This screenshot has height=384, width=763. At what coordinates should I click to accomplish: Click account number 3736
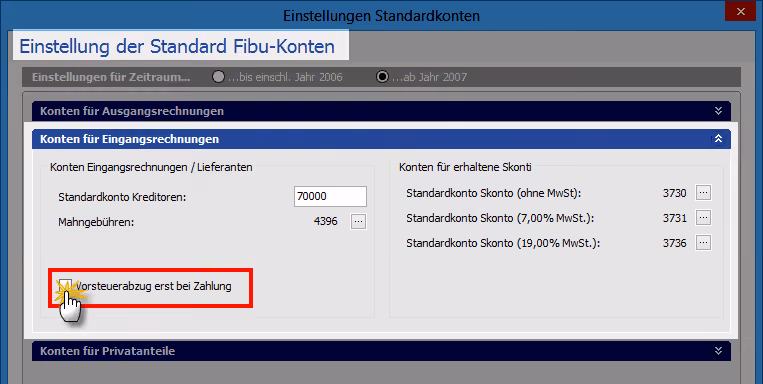click(x=674, y=243)
